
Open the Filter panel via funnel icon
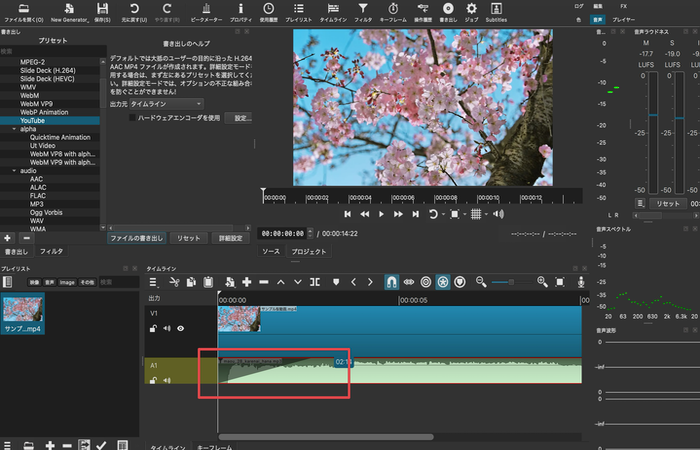tap(363, 11)
